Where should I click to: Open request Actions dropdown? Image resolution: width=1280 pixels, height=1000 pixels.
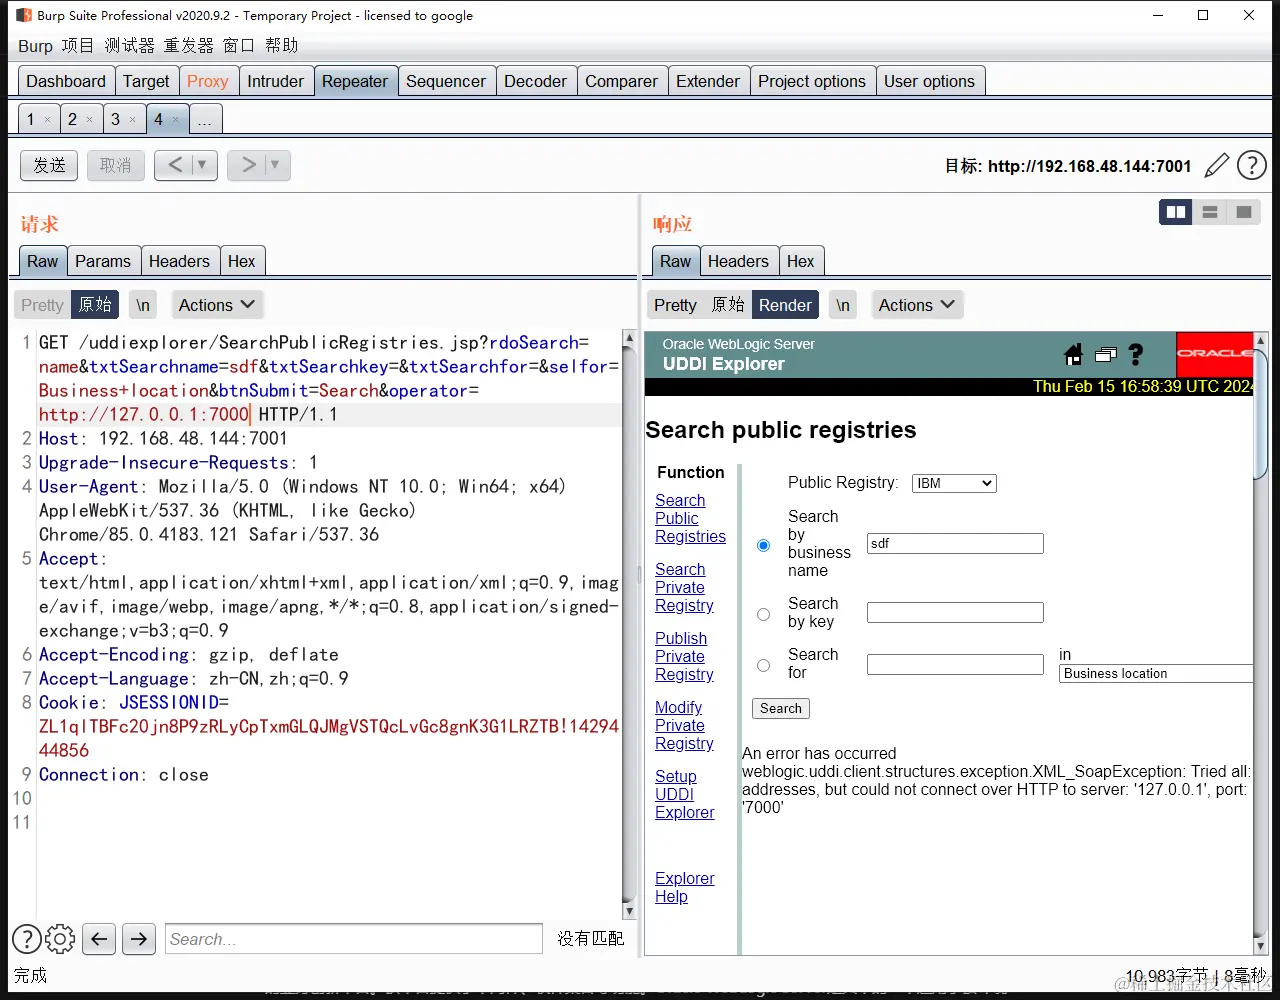[x=217, y=305]
